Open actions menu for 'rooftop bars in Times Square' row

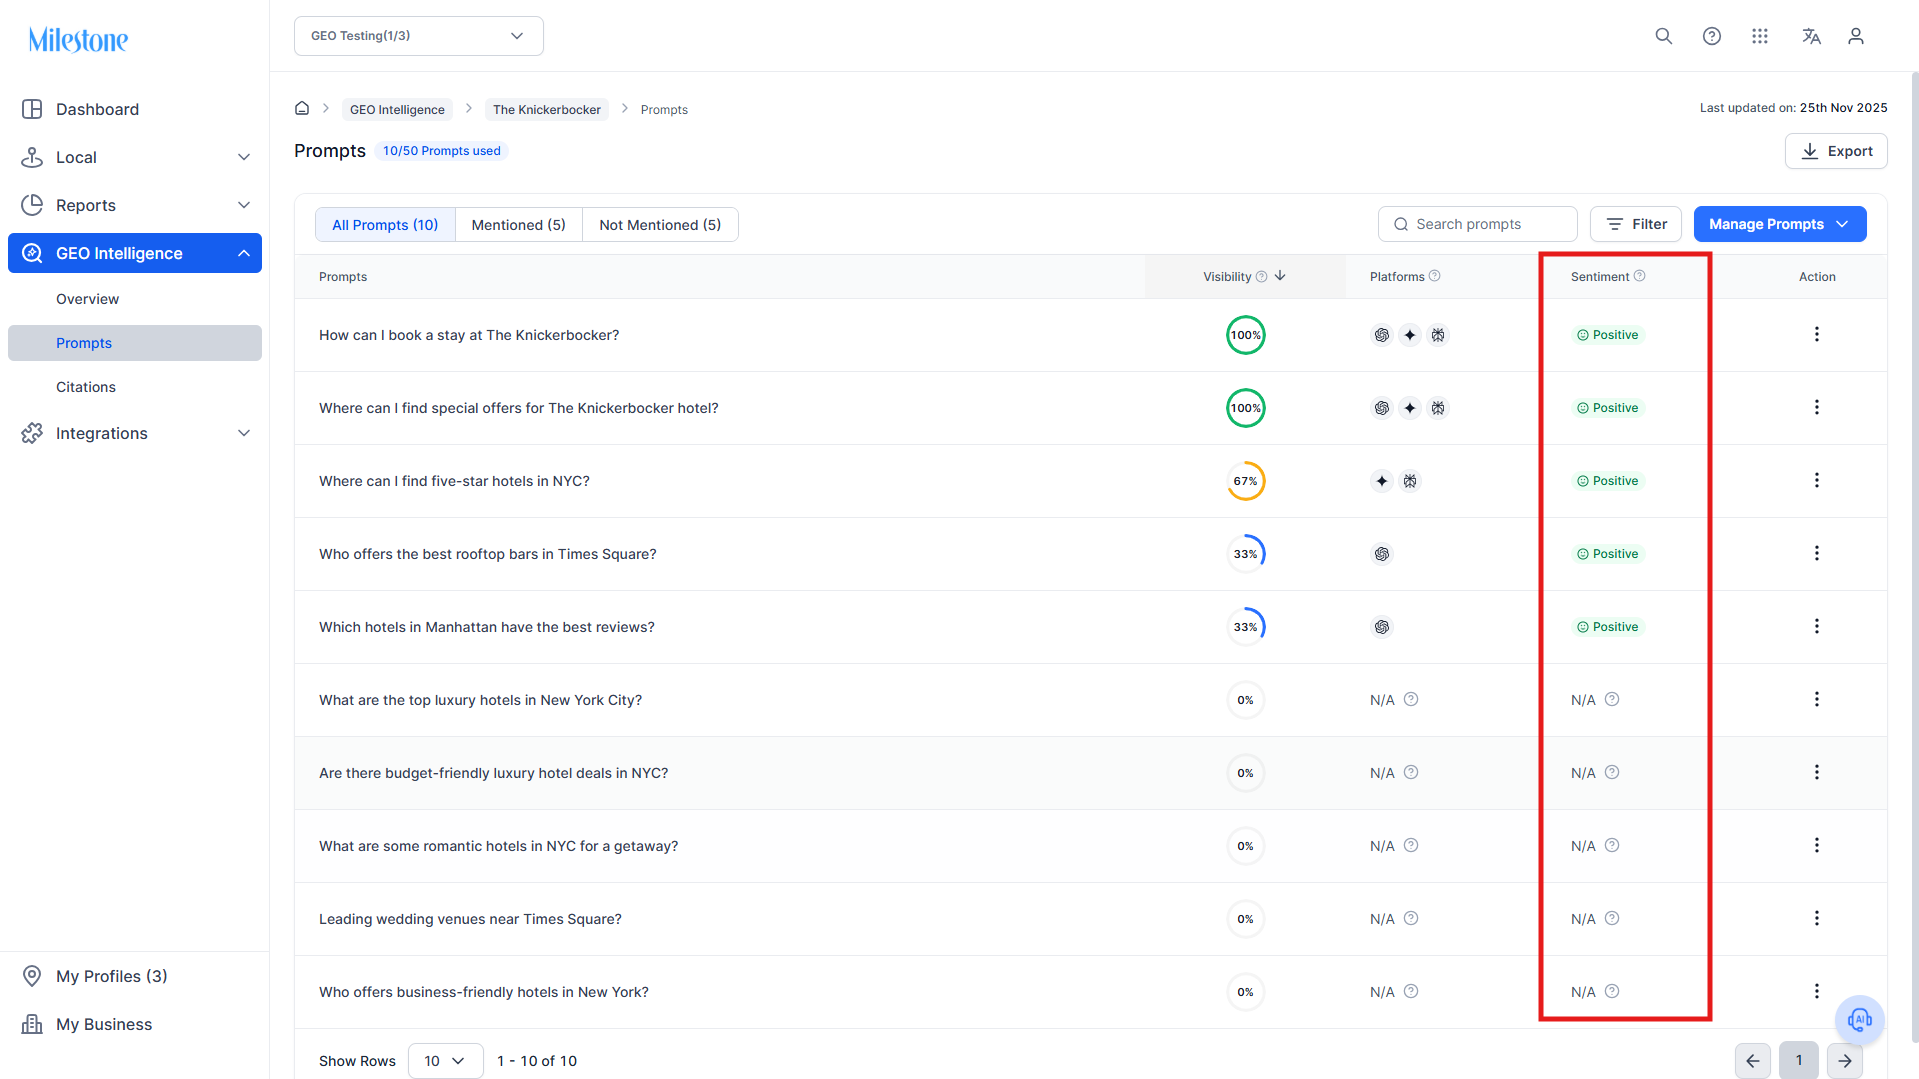pos(1817,553)
